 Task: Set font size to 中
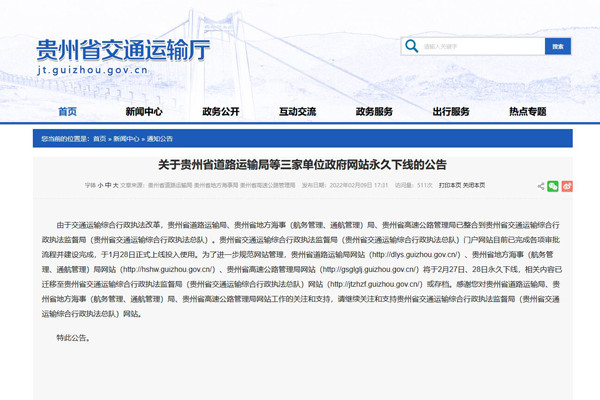coord(108,185)
